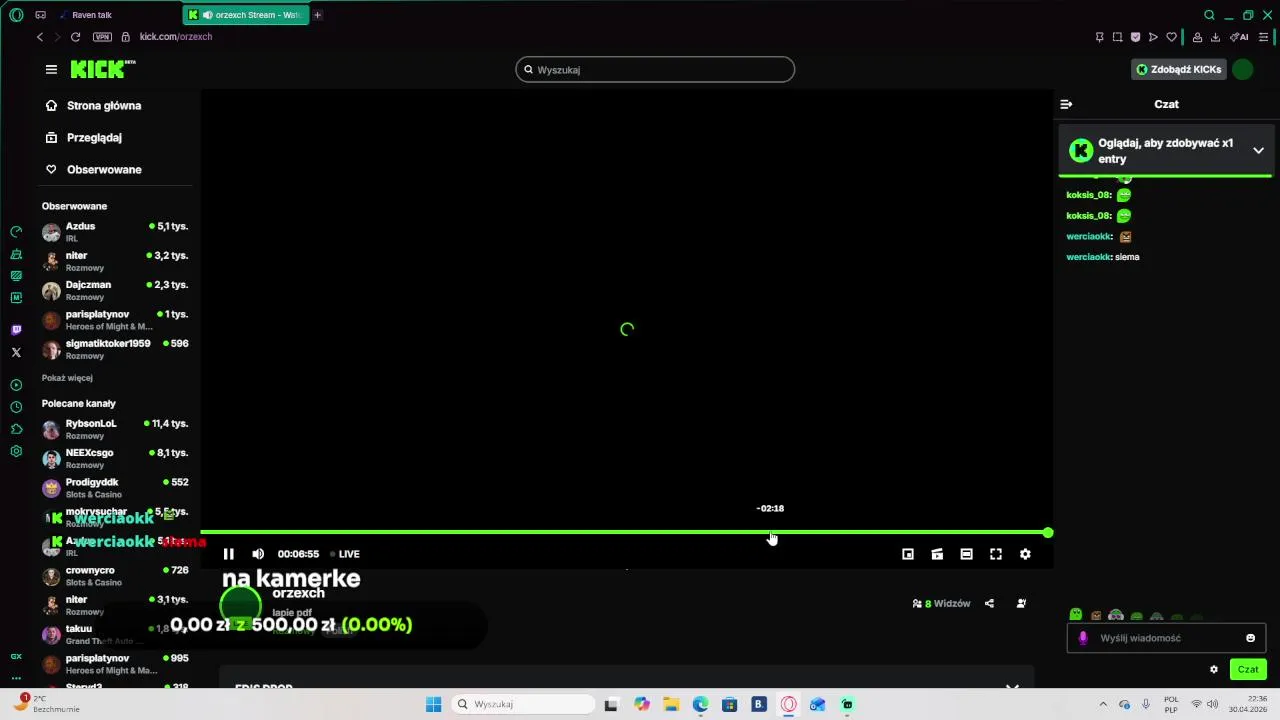Click the pin icon in address bar
The image size is (1280, 720).
(1099, 37)
